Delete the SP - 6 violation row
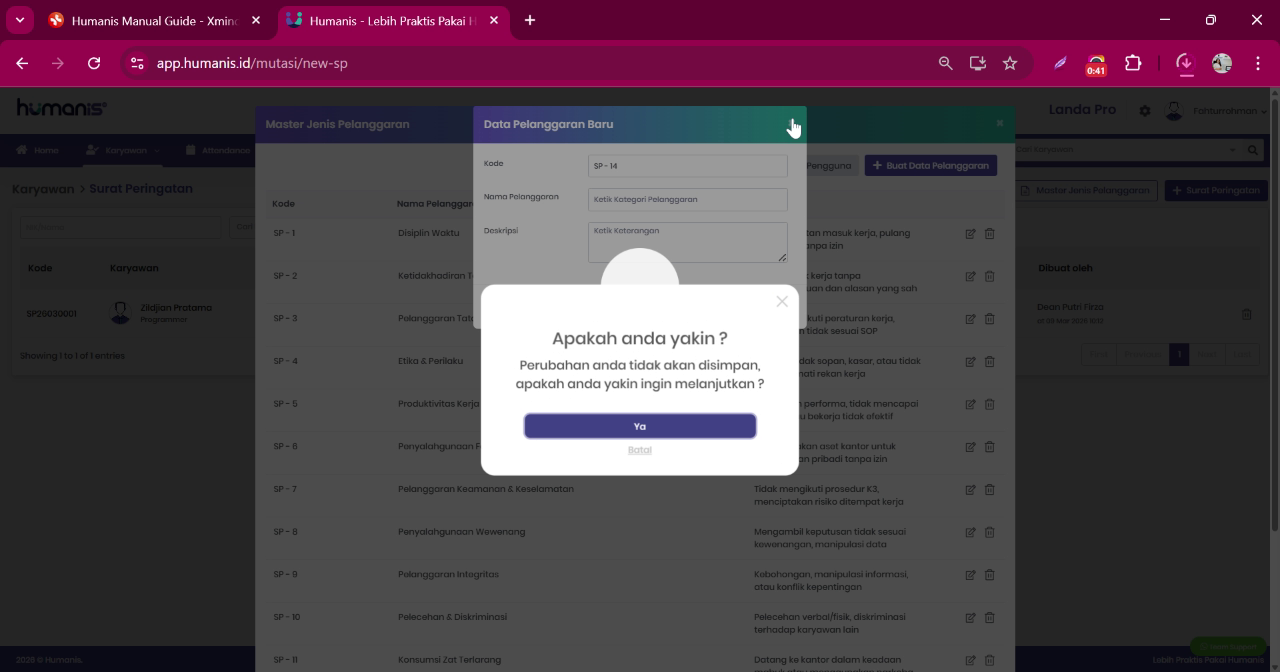1280x672 pixels. (990, 447)
